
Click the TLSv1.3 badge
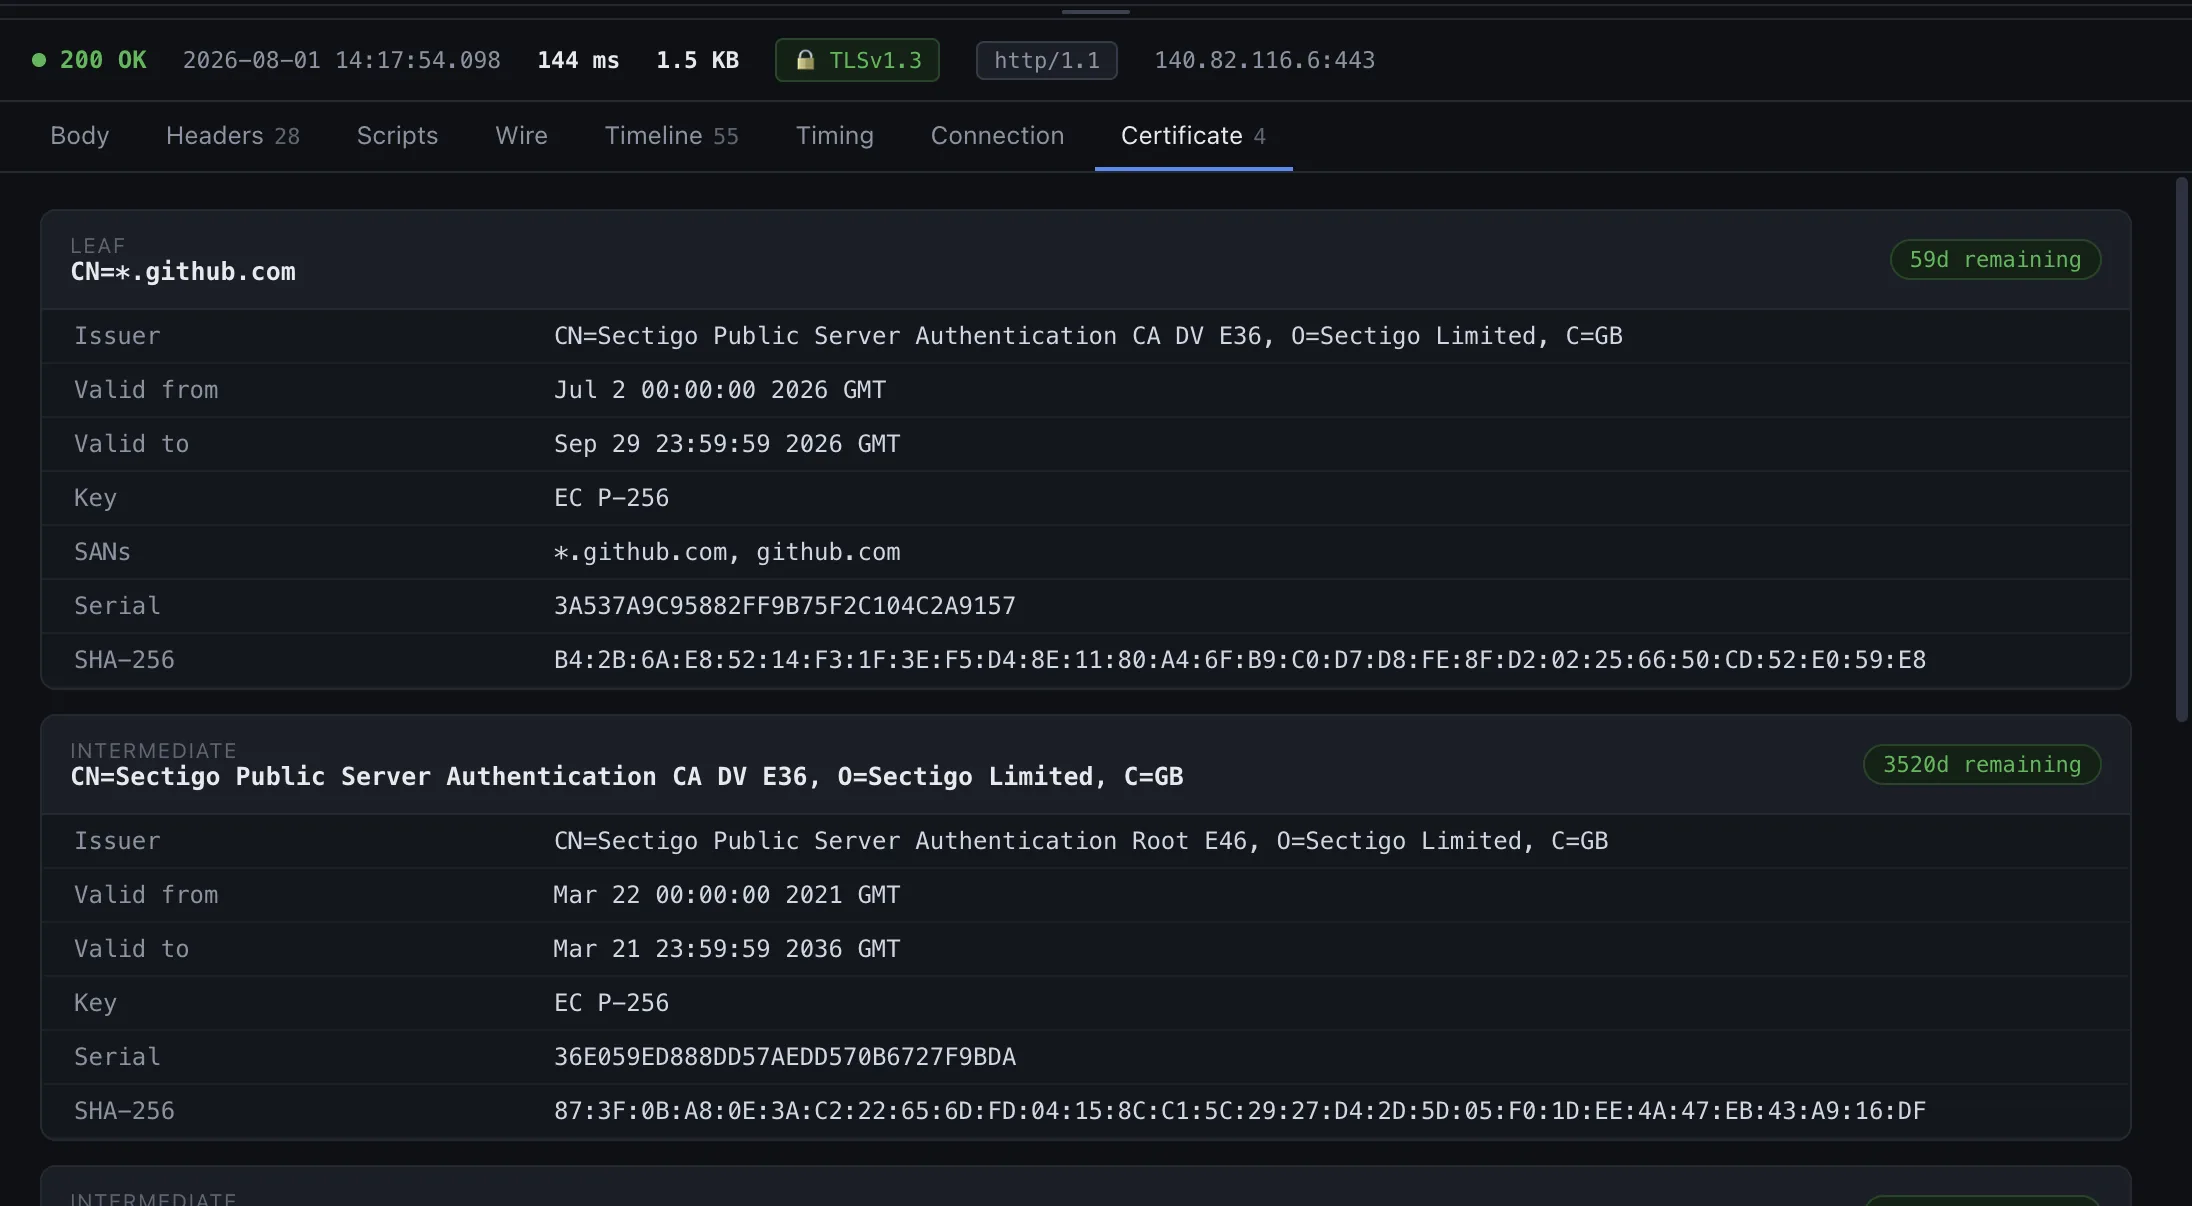(x=857, y=60)
